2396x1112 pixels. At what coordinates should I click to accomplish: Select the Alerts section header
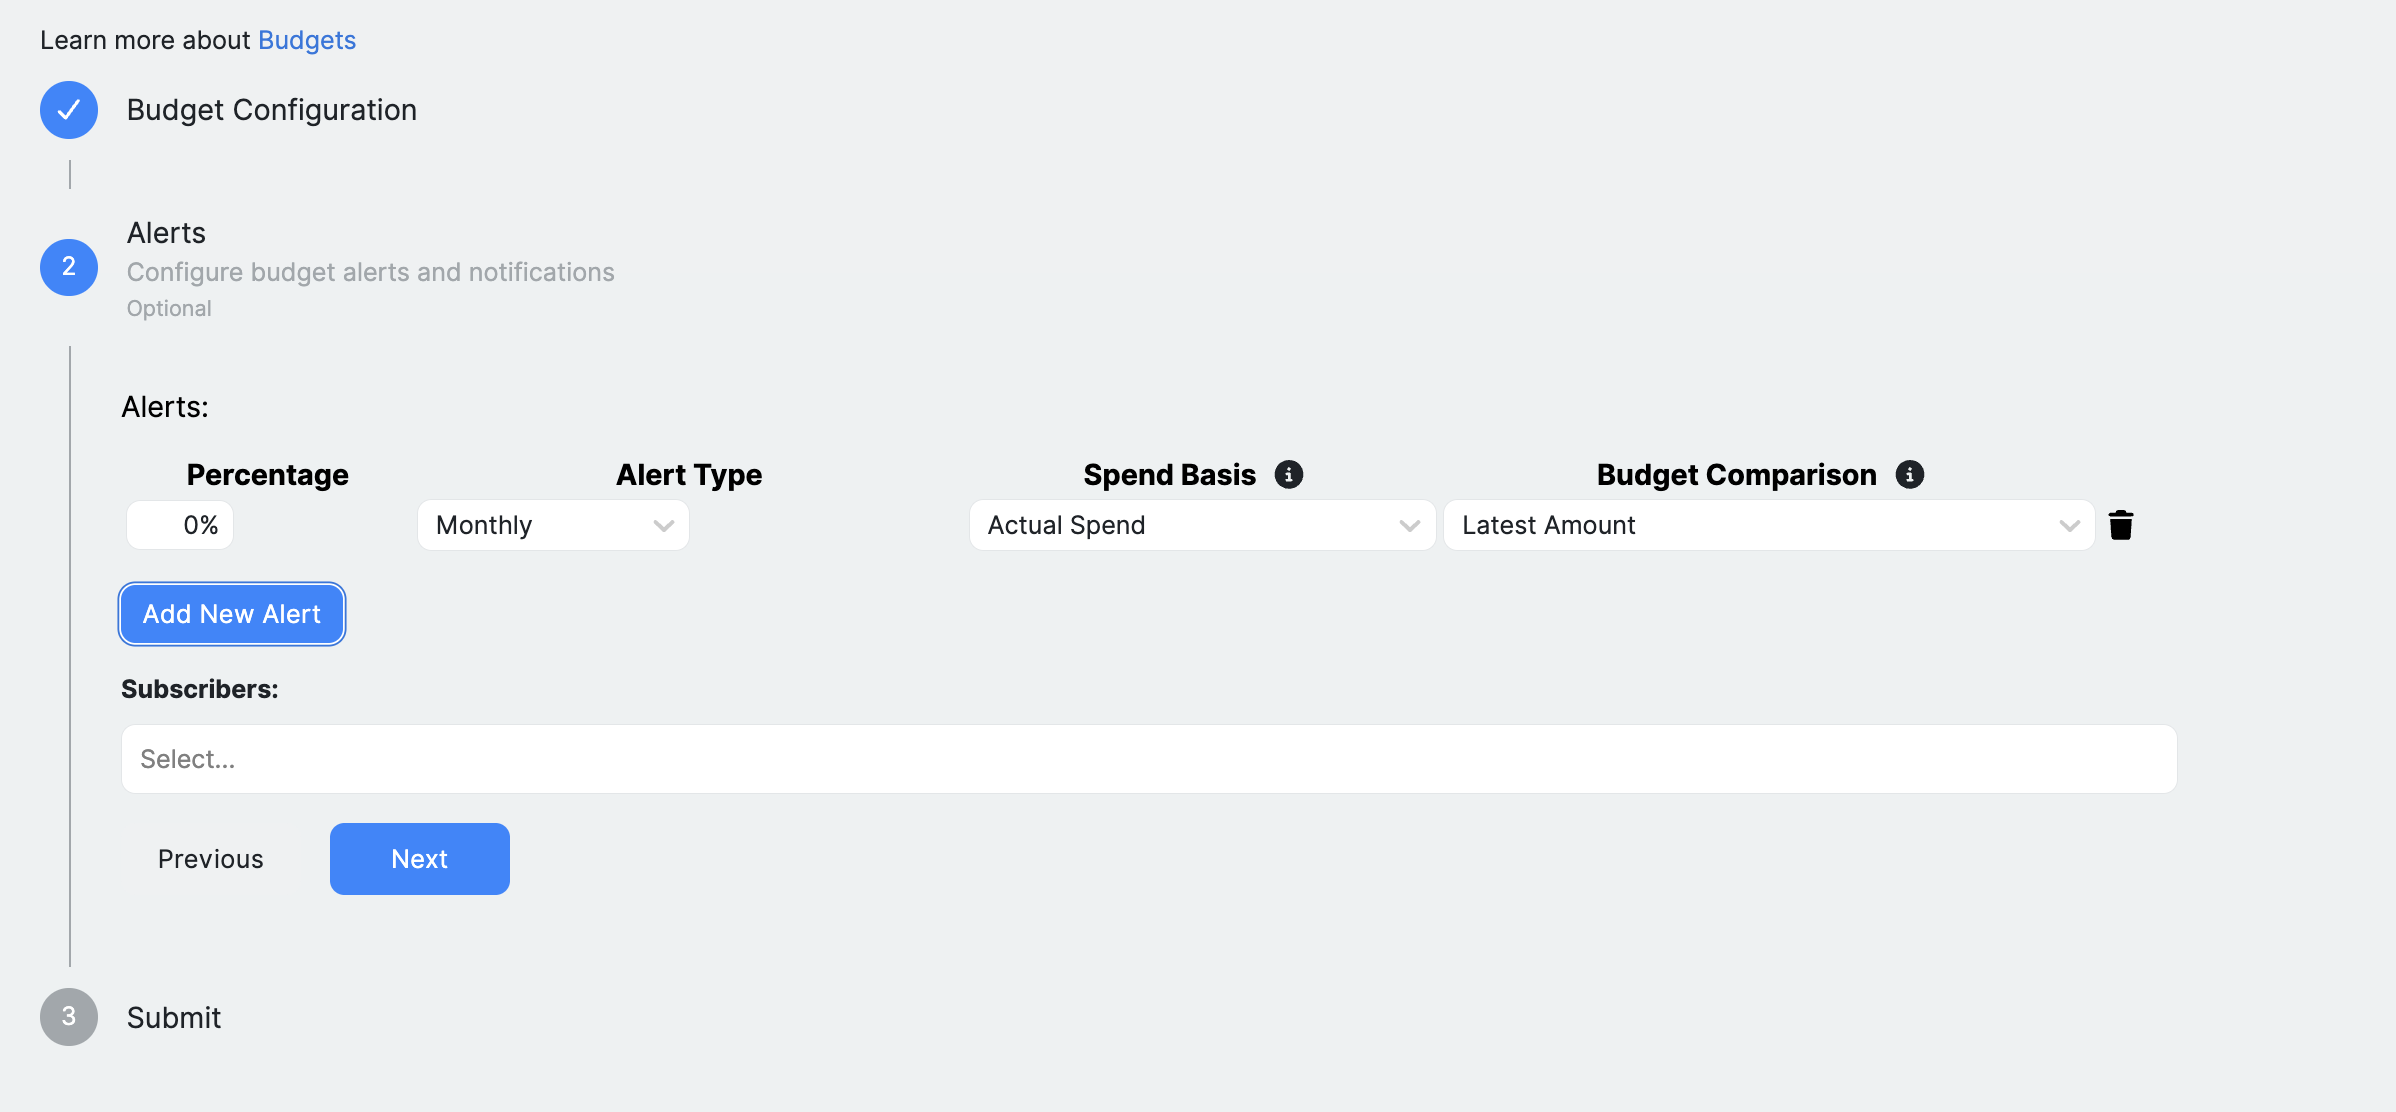click(x=166, y=232)
